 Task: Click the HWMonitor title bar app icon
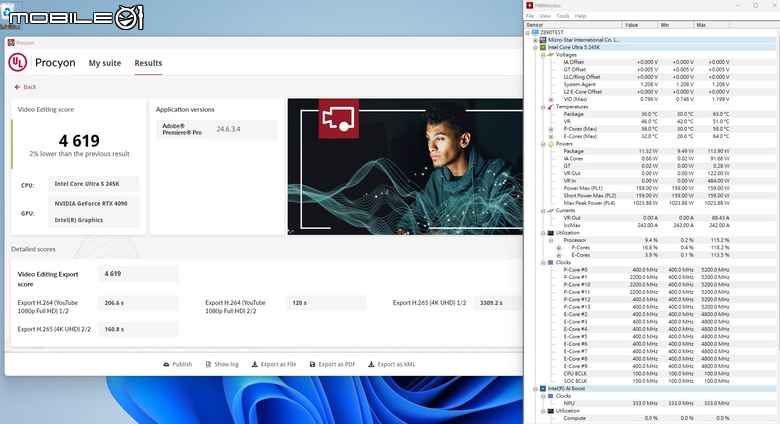(x=530, y=5)
